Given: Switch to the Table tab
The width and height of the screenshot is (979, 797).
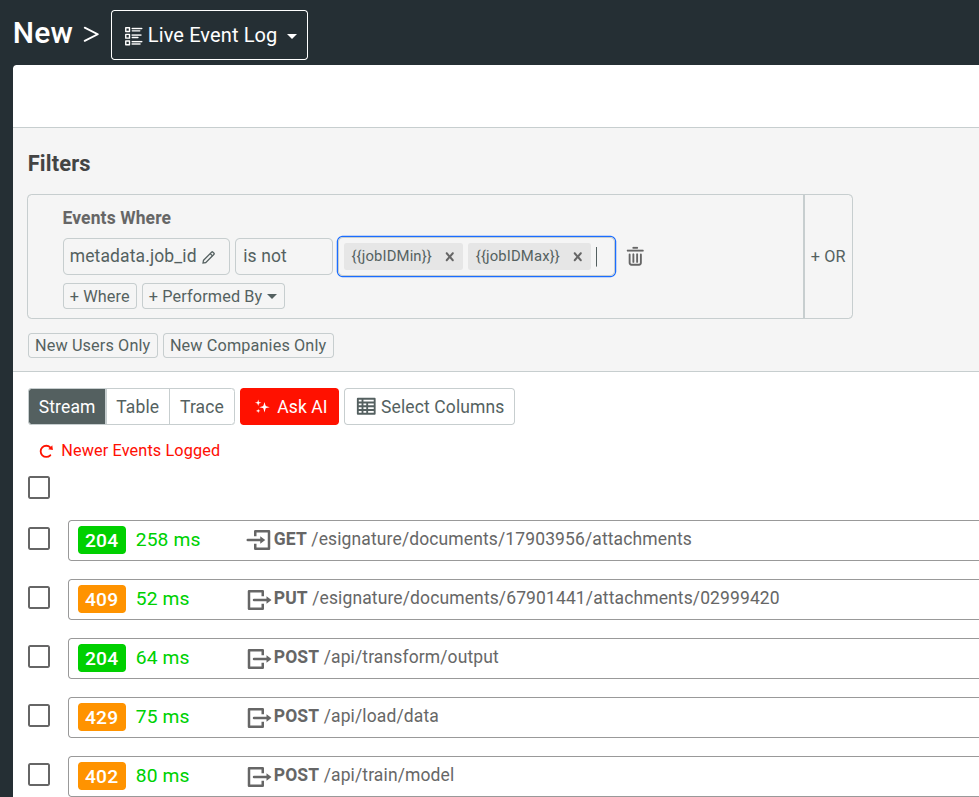Looking at the screenshot, I should [x=137, y=406].
